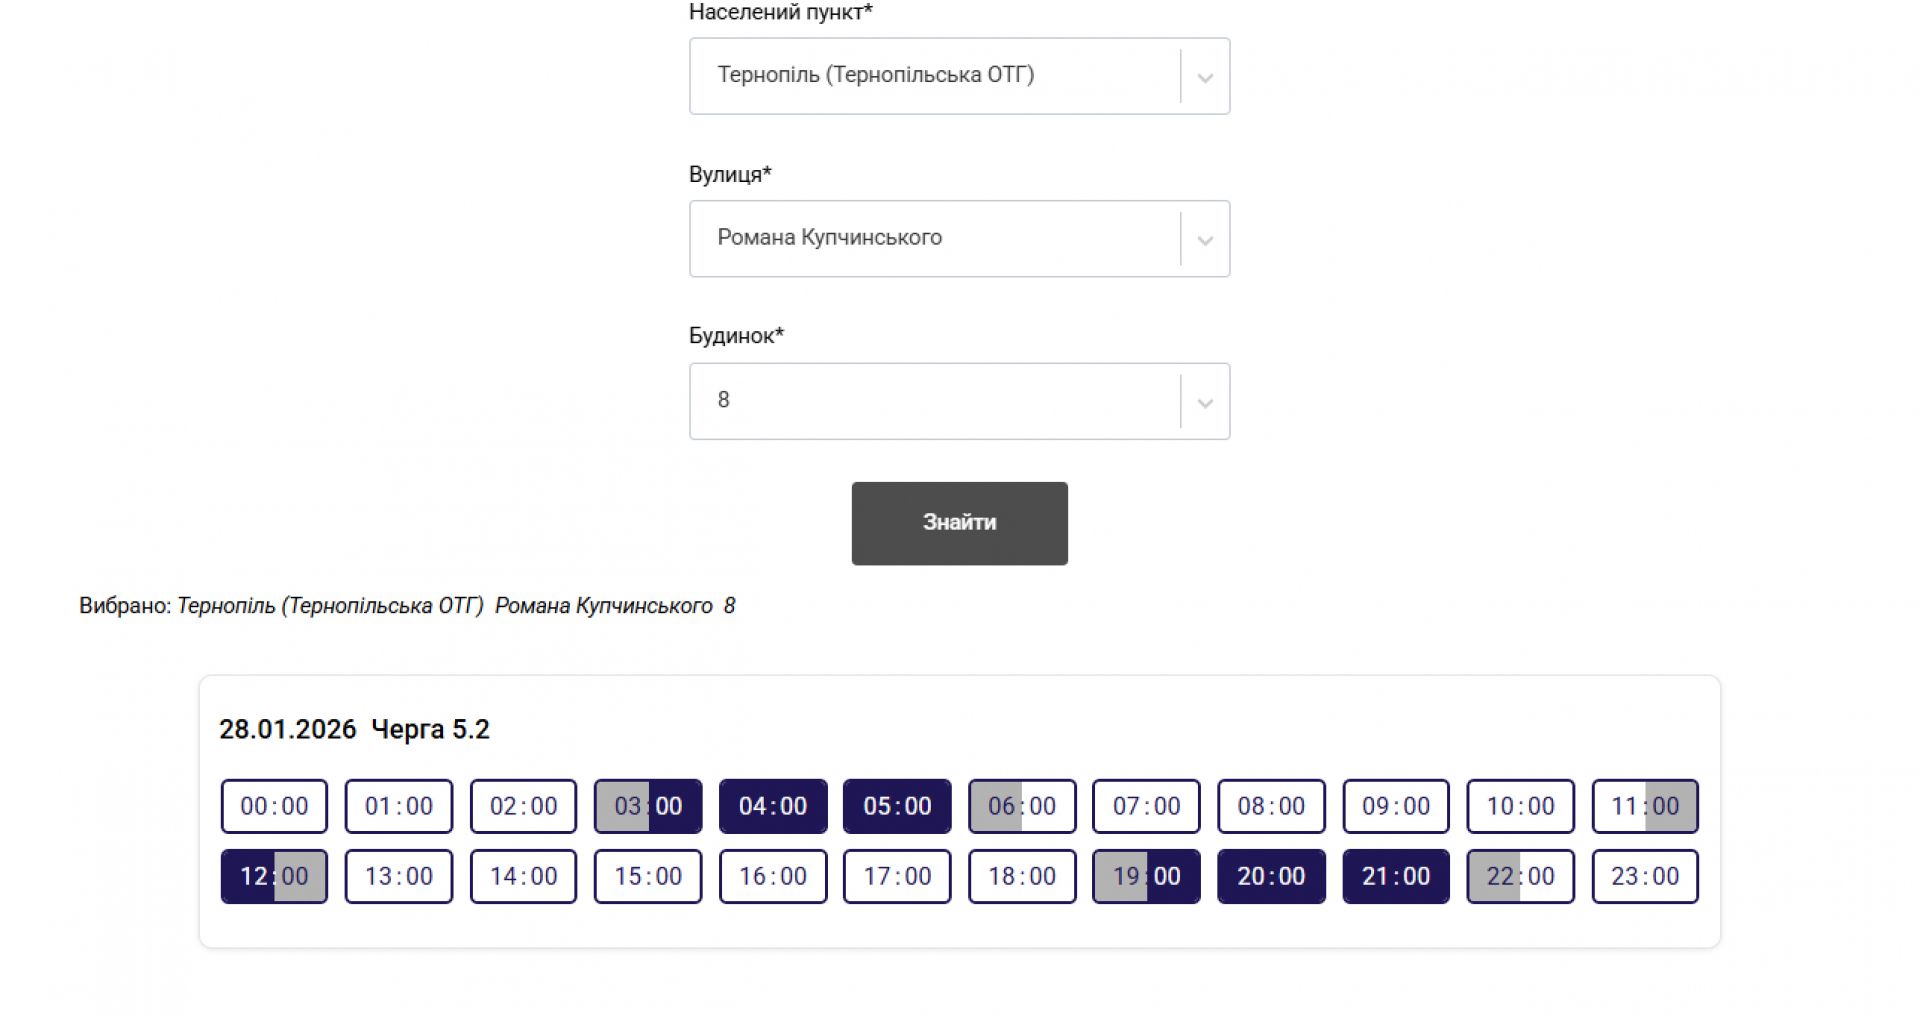Select the 15:00 time slot
This screenshot has height=1016, width=1920.
648,877
